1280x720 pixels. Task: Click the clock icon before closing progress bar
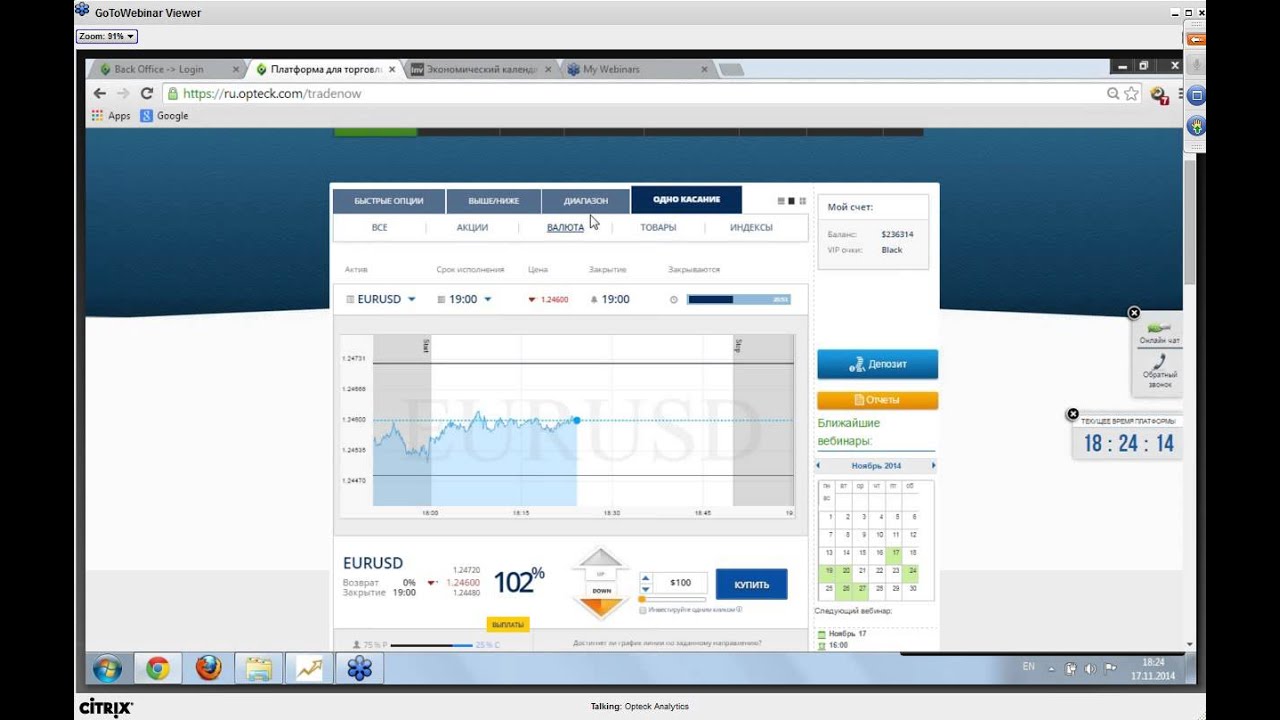(x=673, y=299)
